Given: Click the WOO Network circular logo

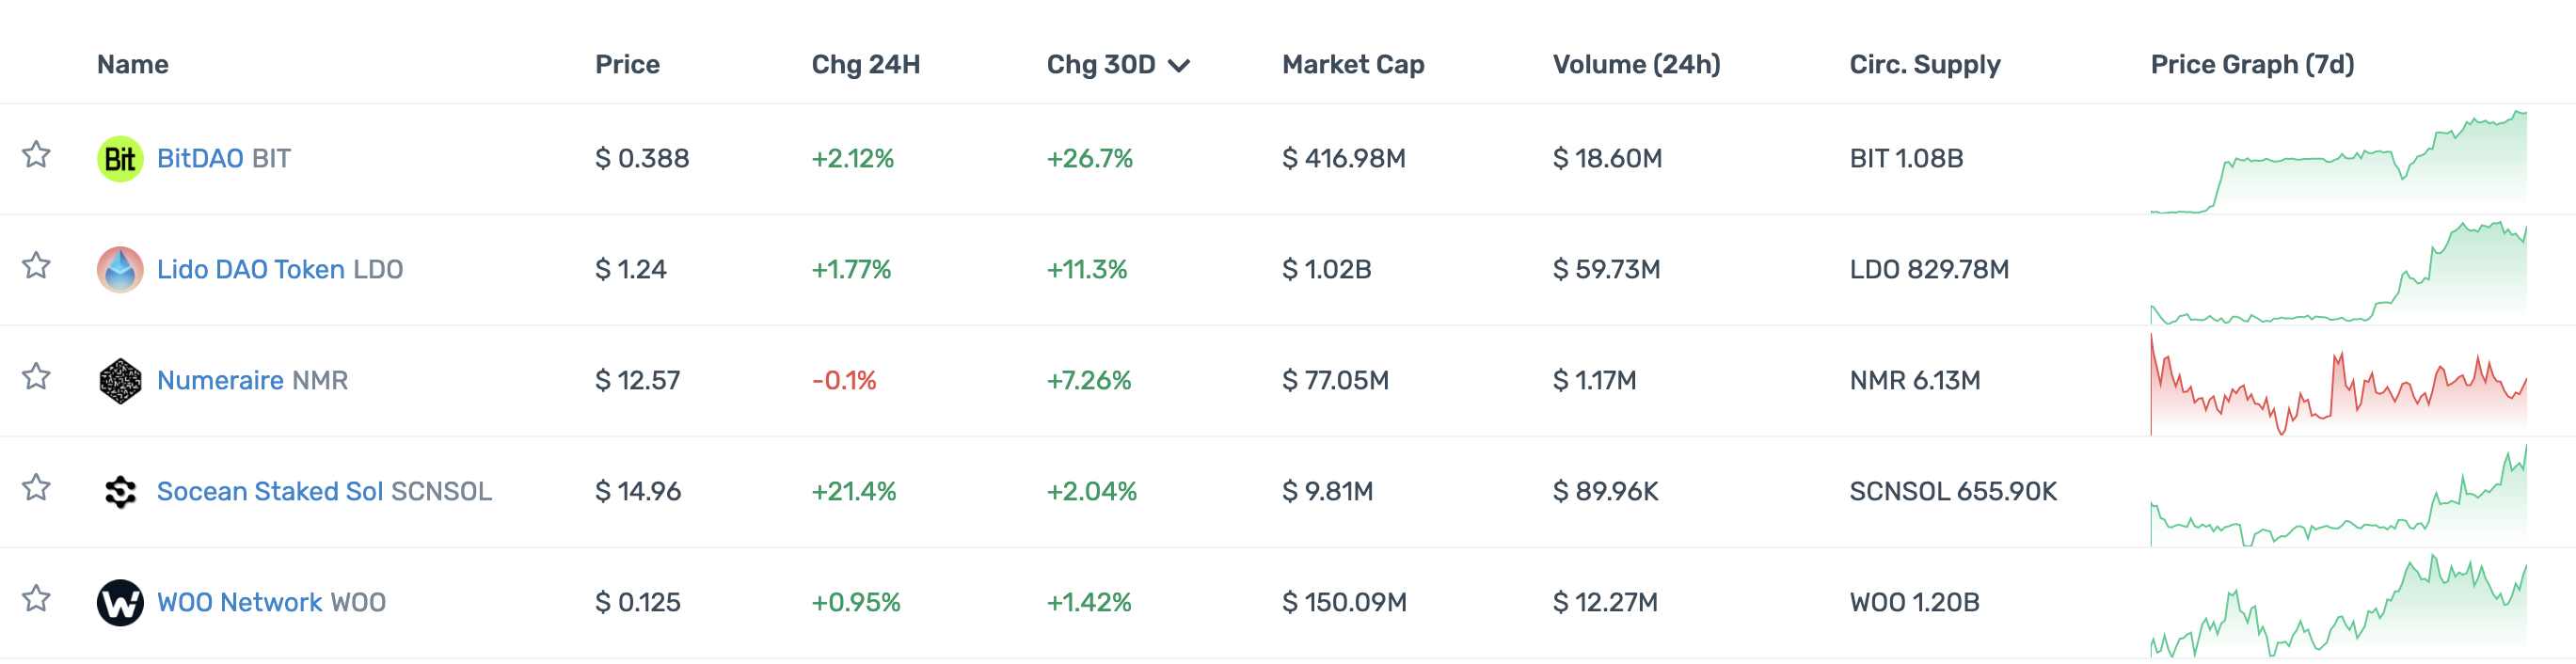Looking at the screenshot, I should [120, 603].
